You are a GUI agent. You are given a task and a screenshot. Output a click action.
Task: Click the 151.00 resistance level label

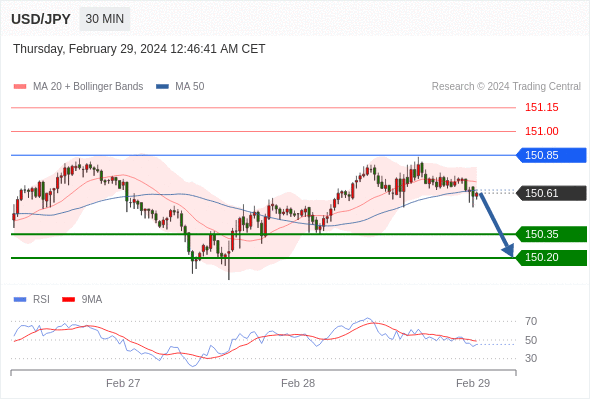[x=542, y=131]
